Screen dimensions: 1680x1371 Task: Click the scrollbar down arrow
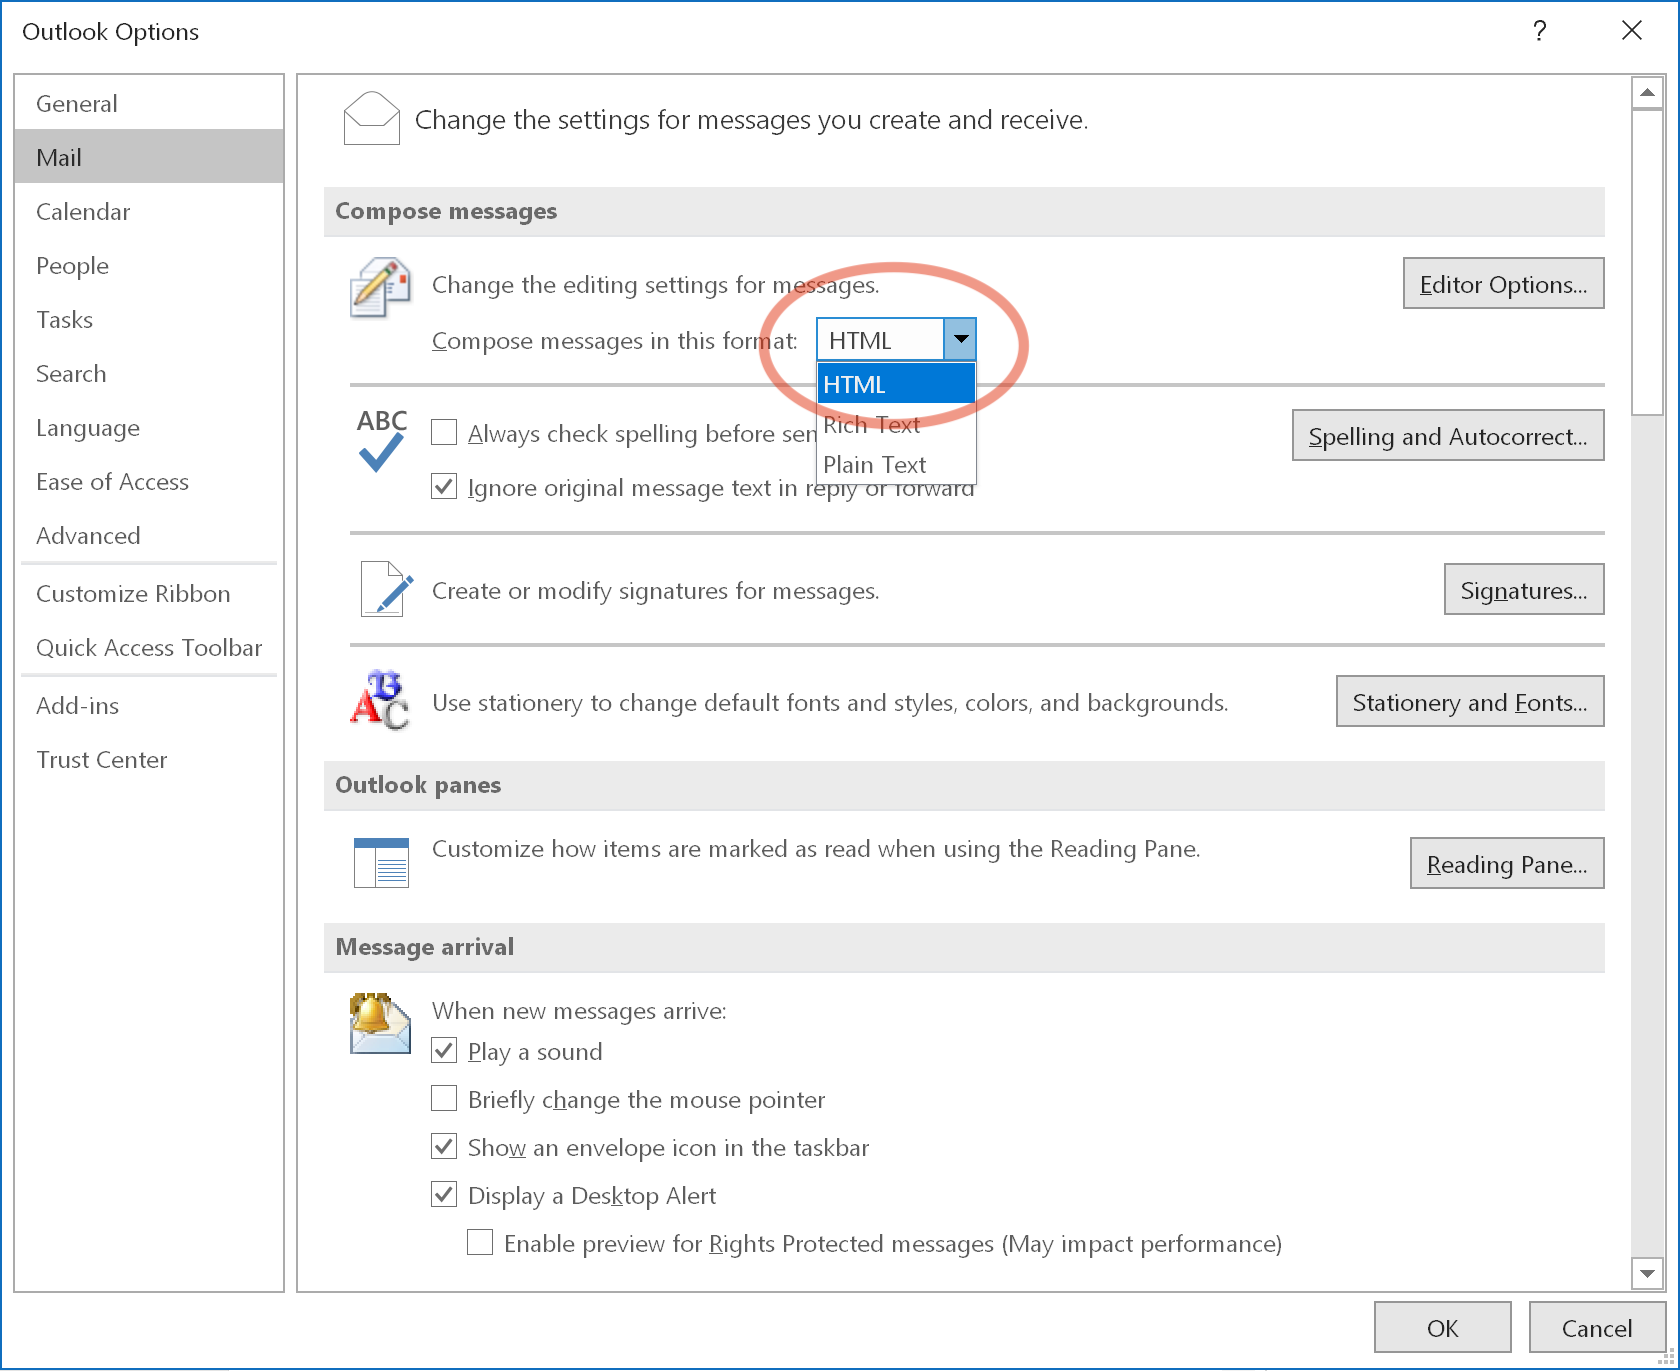click(x=1646, y=1273)
